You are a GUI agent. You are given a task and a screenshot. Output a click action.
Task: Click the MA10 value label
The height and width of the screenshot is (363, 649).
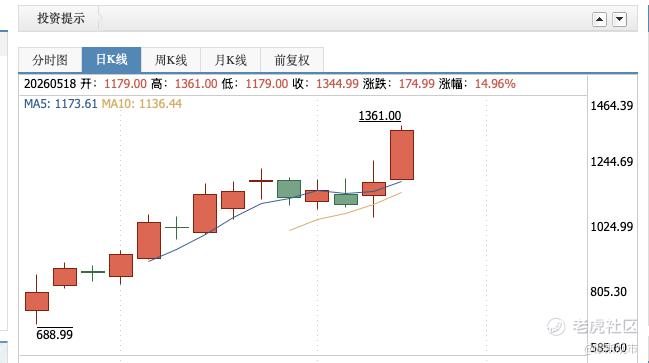coord(142,103)
